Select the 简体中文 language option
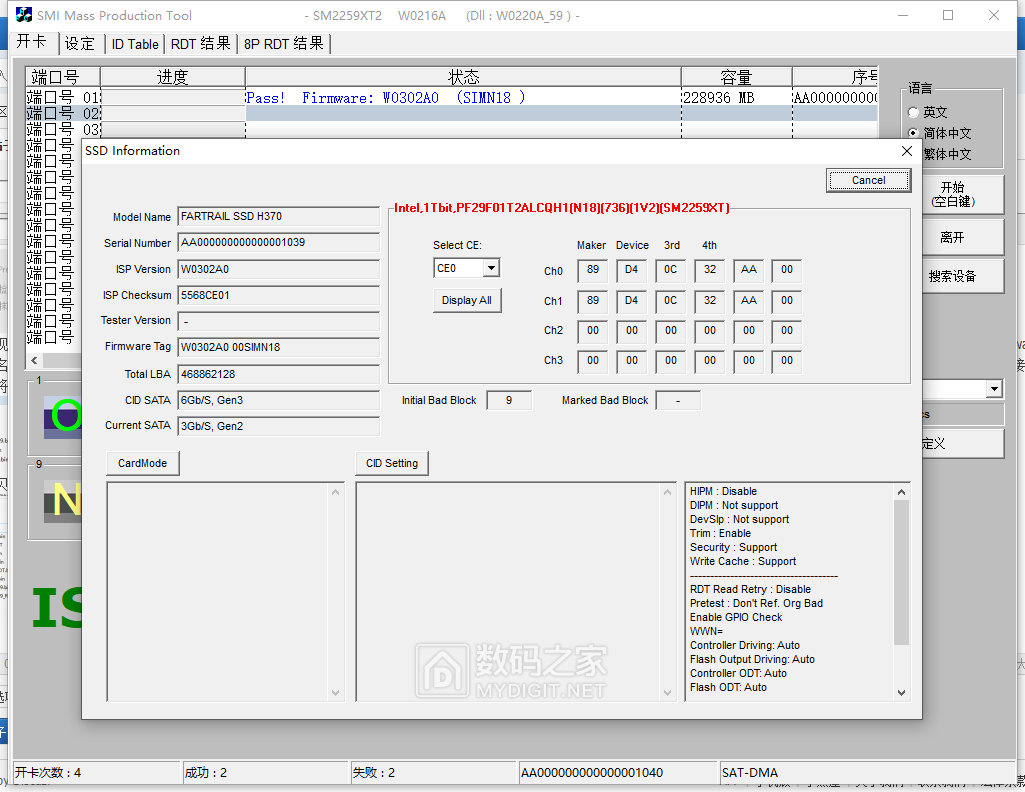Image resolution: width=1025 pixels, height=792 pixels. pos(914,133)
